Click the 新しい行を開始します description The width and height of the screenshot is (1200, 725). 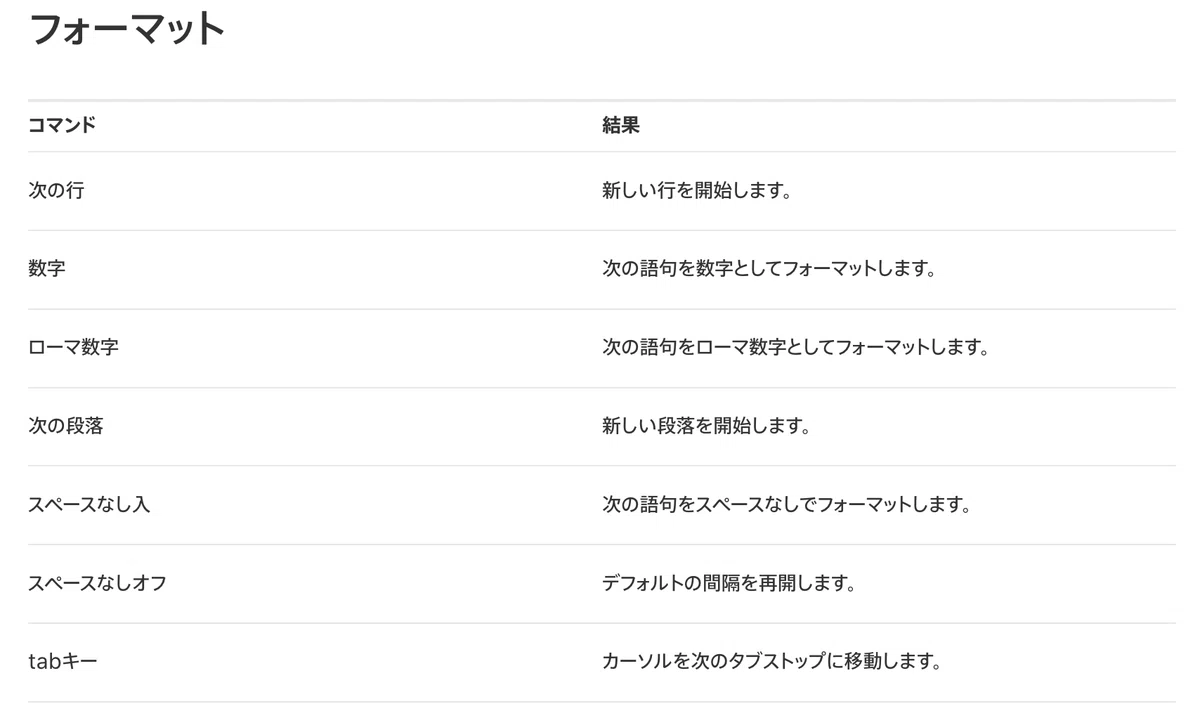click(x=697, y=190)
